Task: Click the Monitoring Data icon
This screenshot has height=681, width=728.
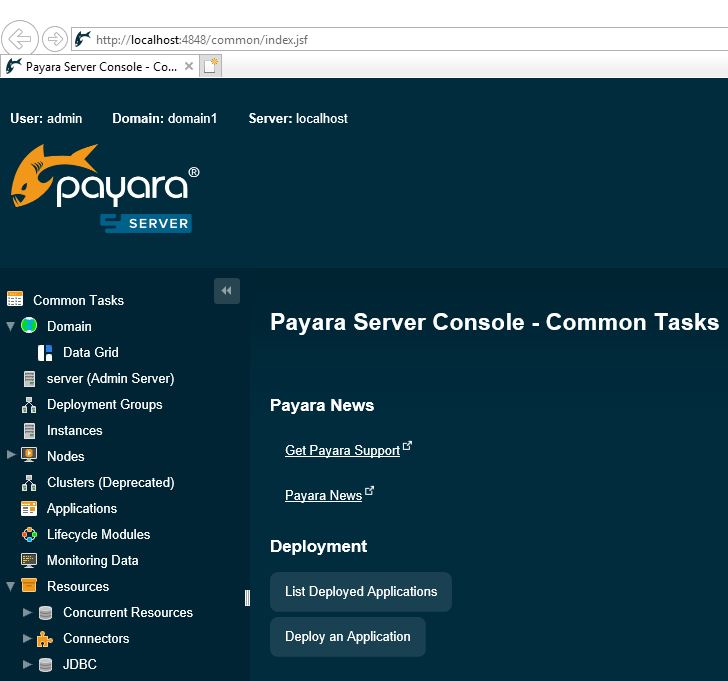Action: point(29,560)
